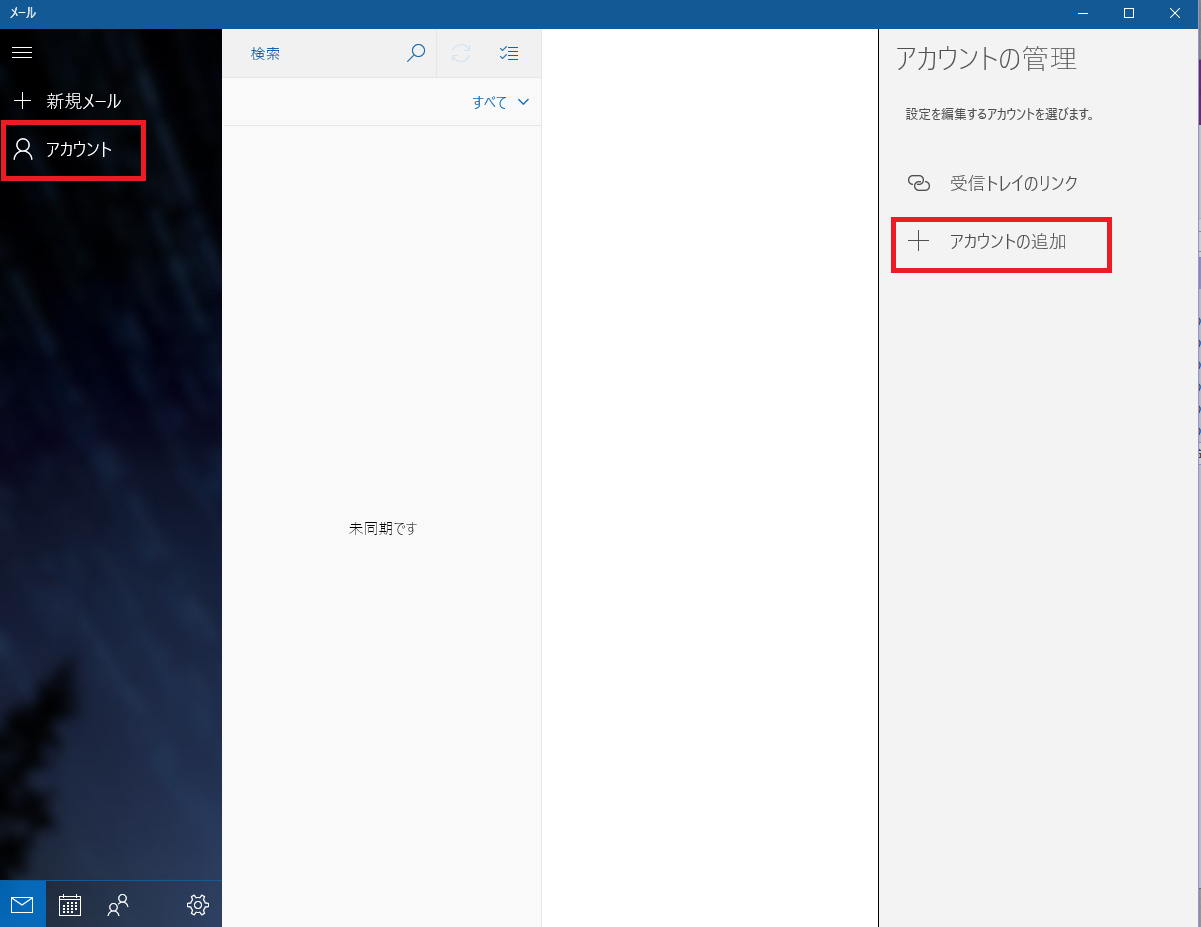Enter selection mode via checklist icon
Screen dimensions: 1201x927
point(509,54)
